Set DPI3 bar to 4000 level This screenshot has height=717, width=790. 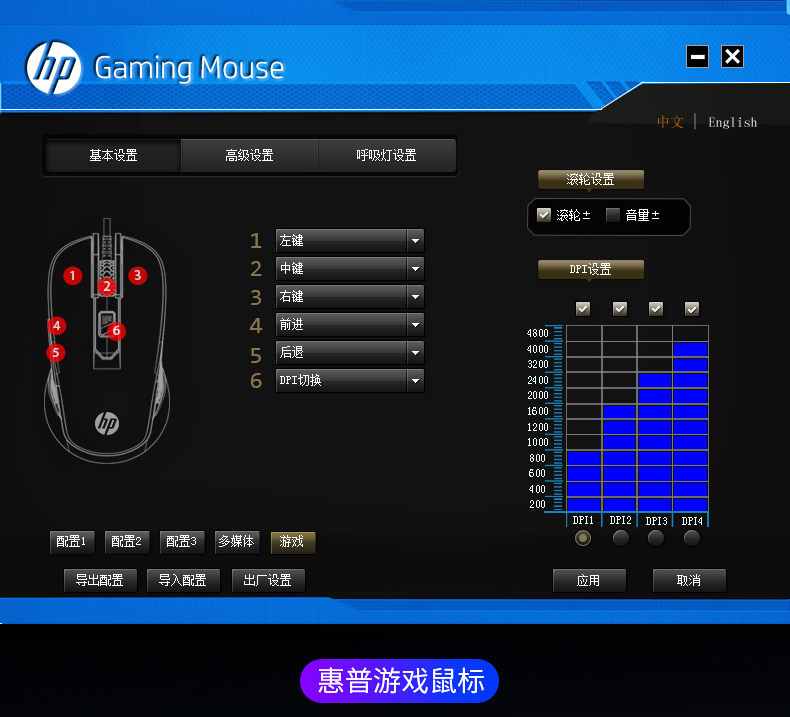point(655,349)
